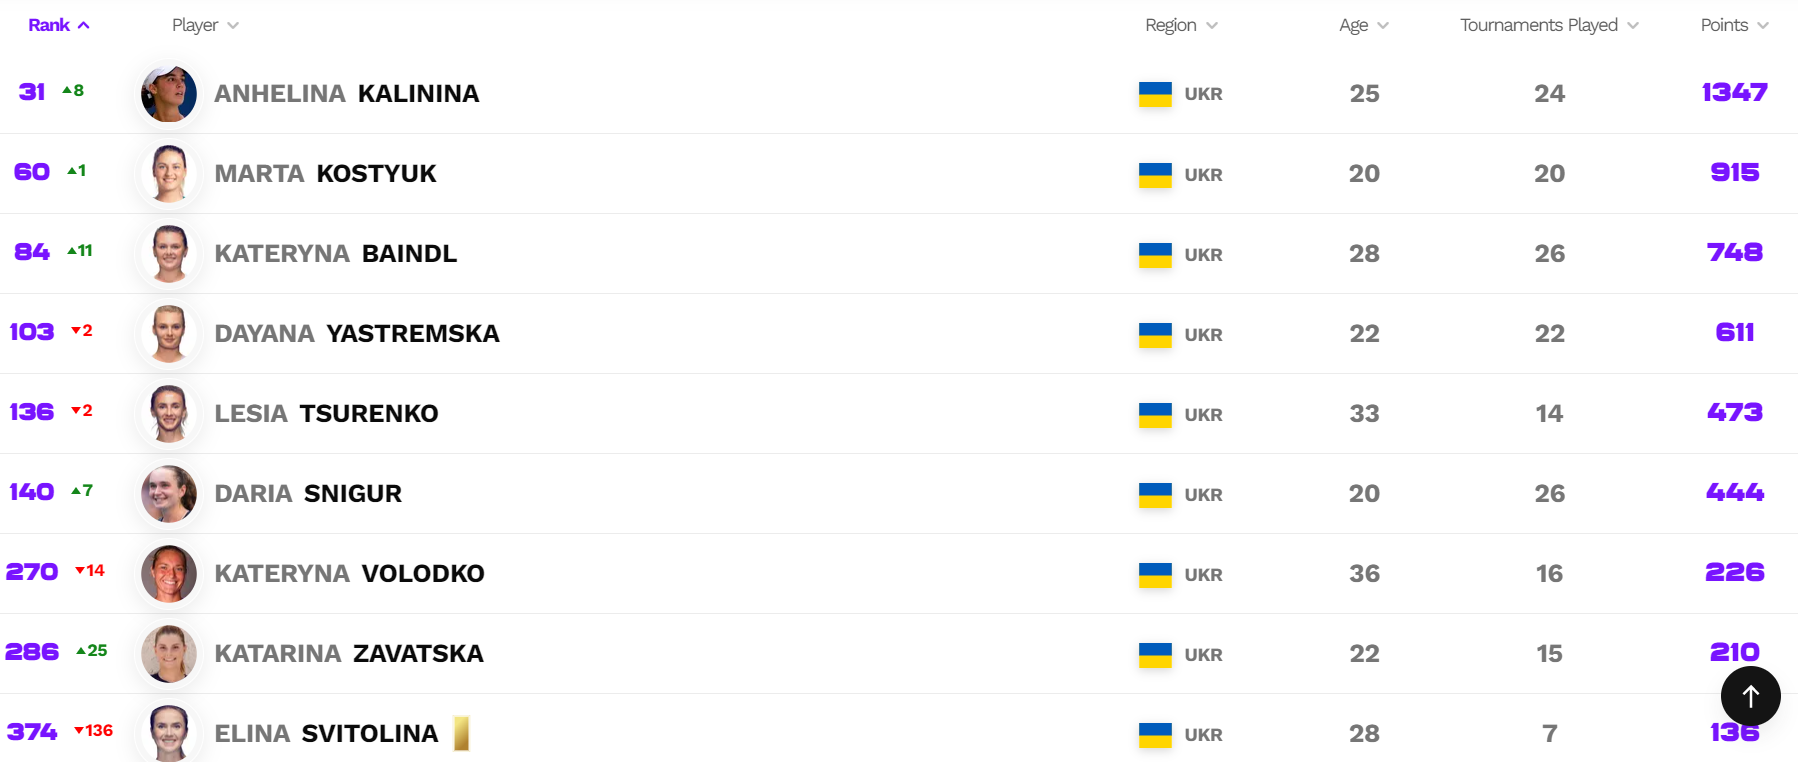Click Anhelina Kalinina's player photo
Viewport: 1798px width, 762px height.
(169, 94)
